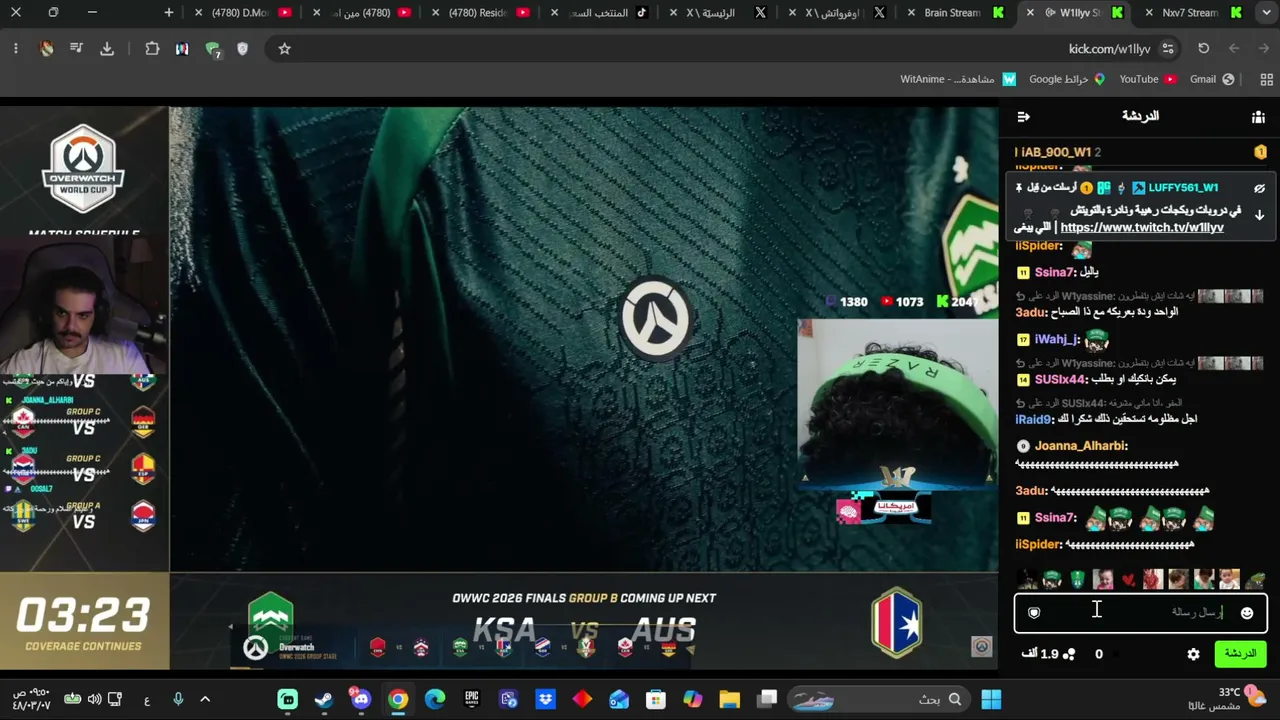The width and height of the screenshot is (1280, 720).
Task: Hide the pinned message in chat
Action: (x=1259, y=188)
